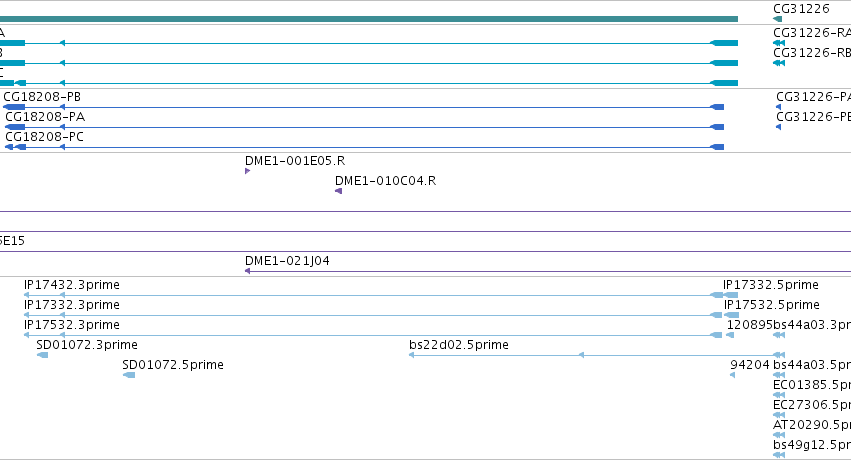Image resolution: width=851 pixels, height=460 pixels.
Task: Click the bs44a03.5prime label
Action: pos(812,365)
